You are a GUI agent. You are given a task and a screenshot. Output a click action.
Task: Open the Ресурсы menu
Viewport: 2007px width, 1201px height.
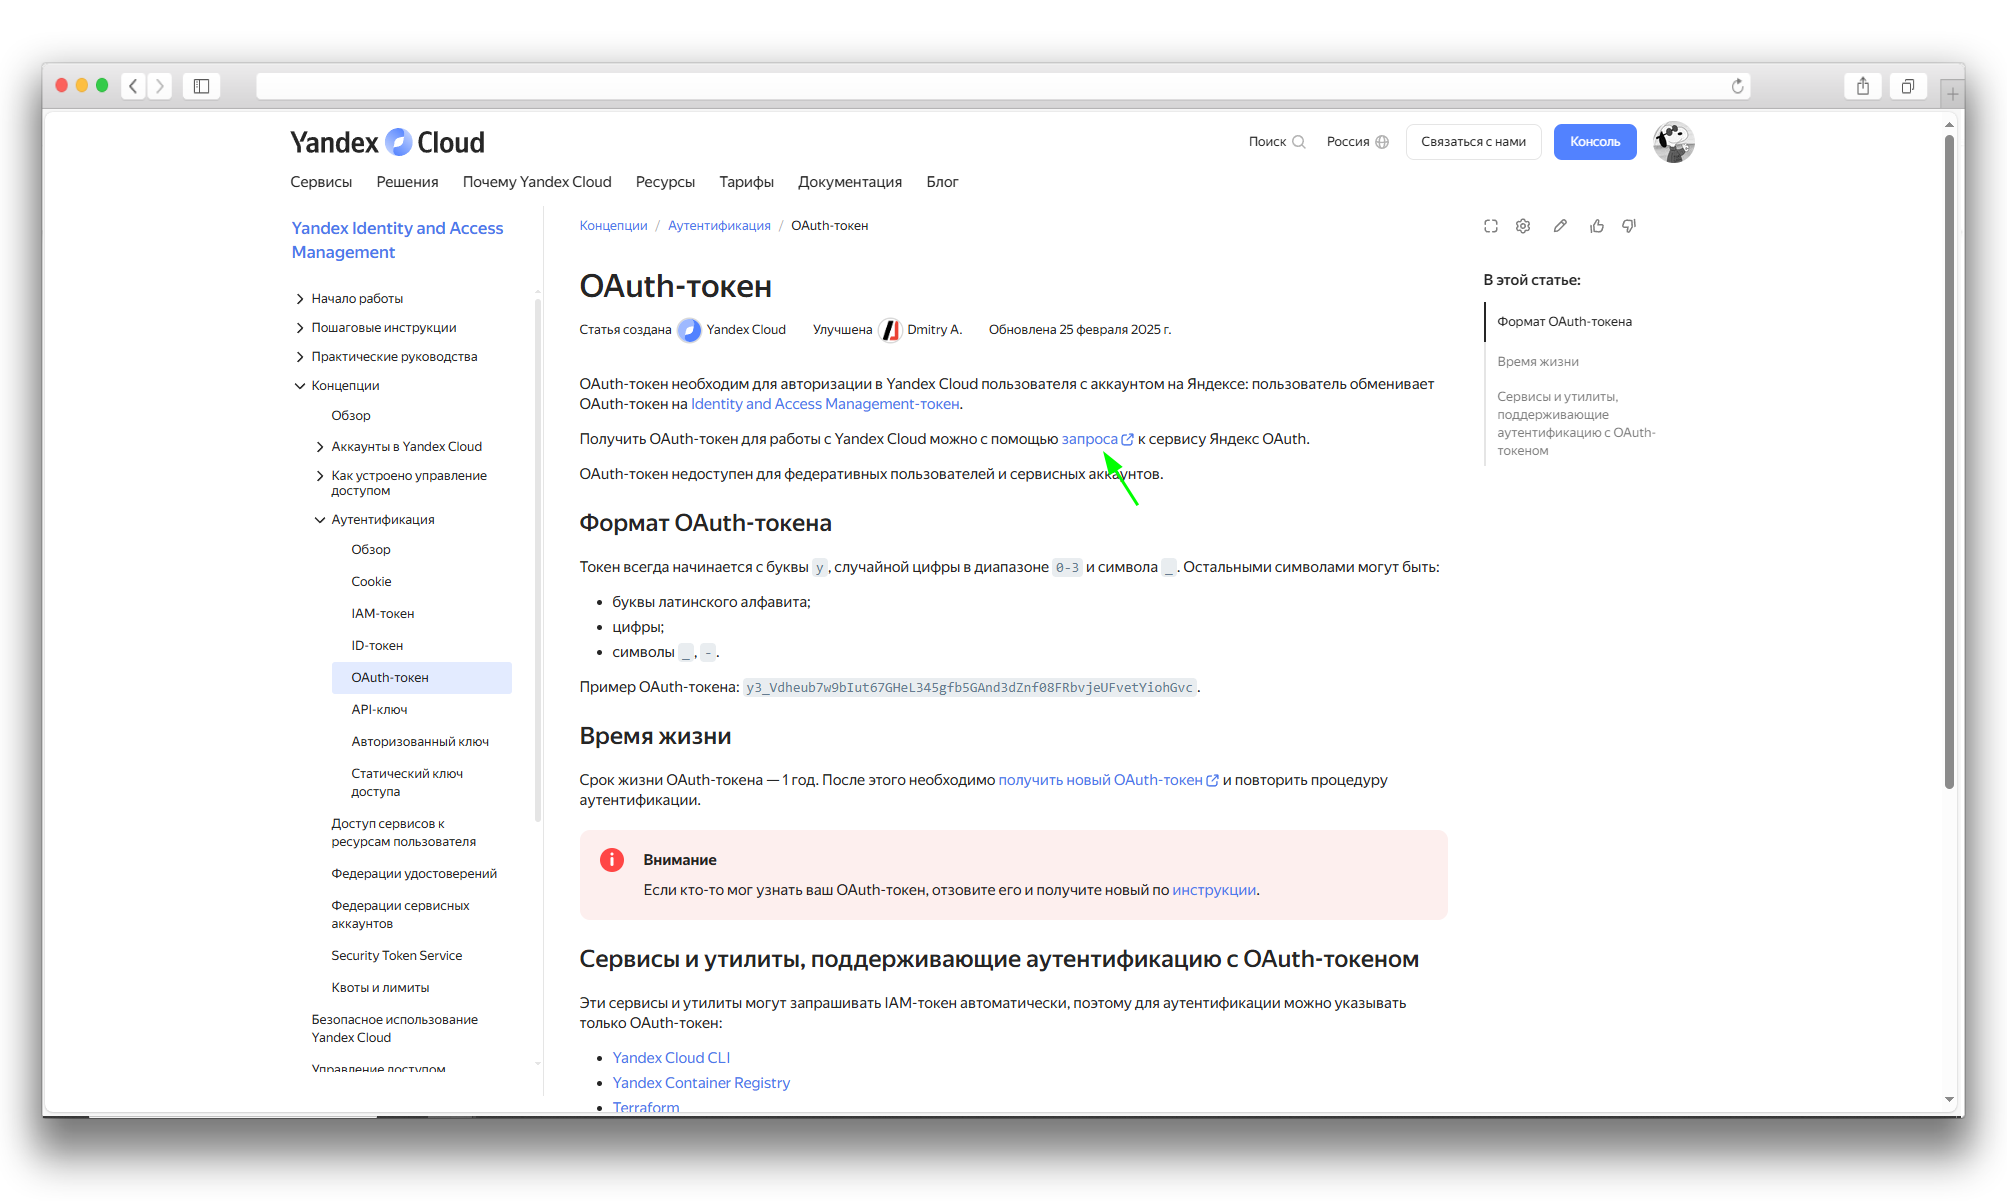click(665, 182)
